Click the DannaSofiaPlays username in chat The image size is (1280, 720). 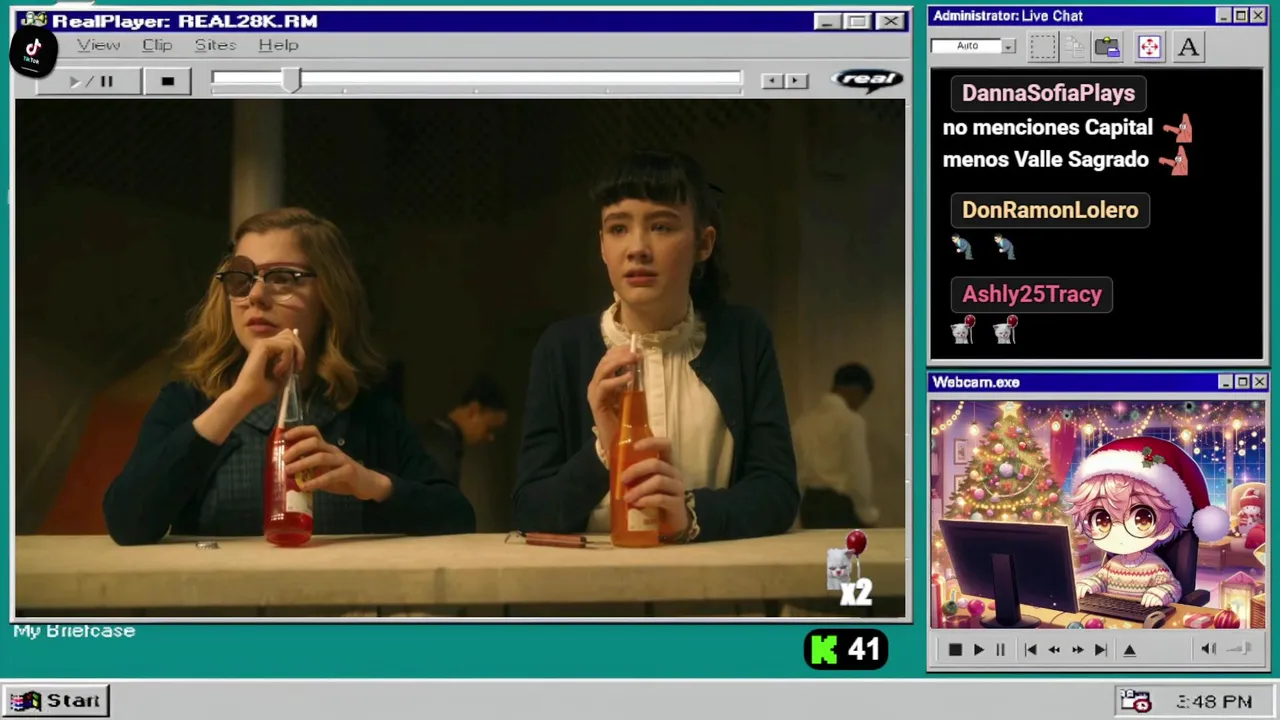[1048, 93]
